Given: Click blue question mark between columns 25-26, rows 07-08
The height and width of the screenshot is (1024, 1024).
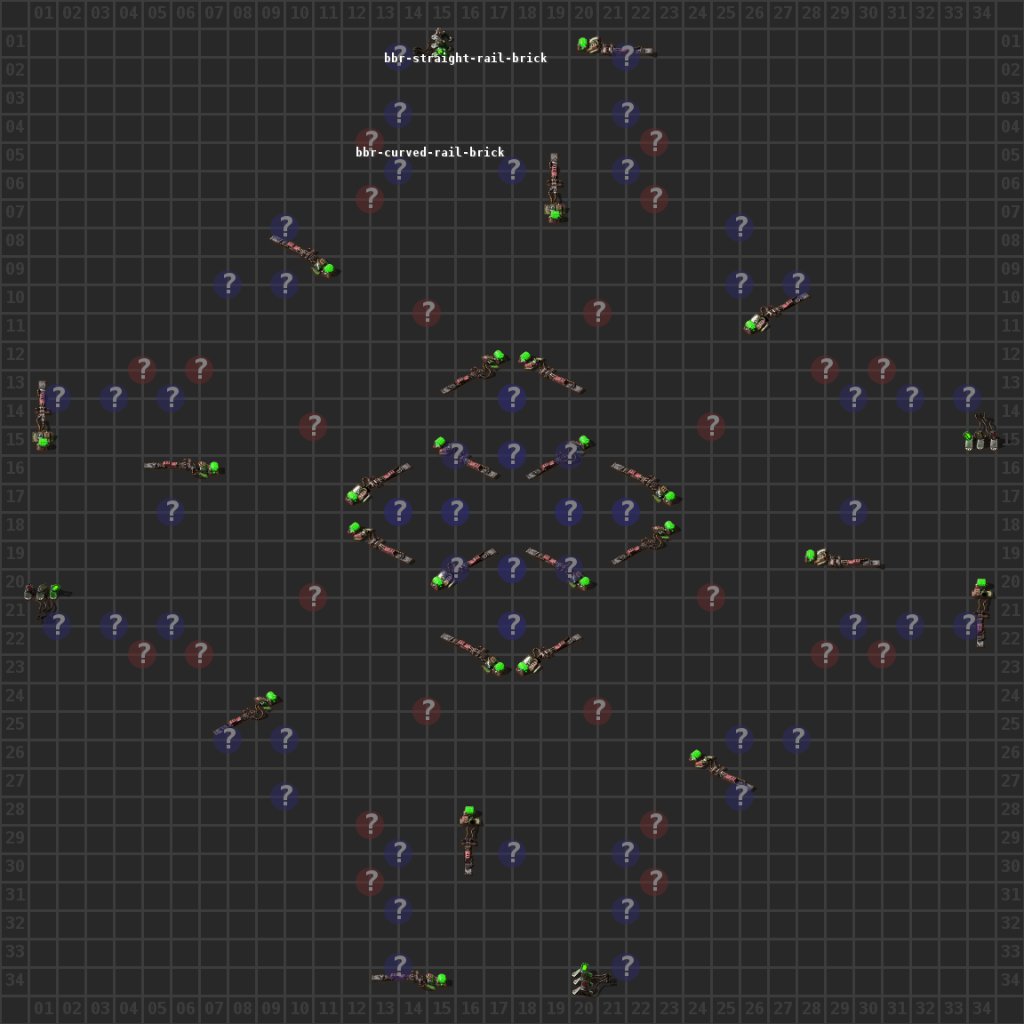Looking at the screenshot, I should [x=740, y=227].
